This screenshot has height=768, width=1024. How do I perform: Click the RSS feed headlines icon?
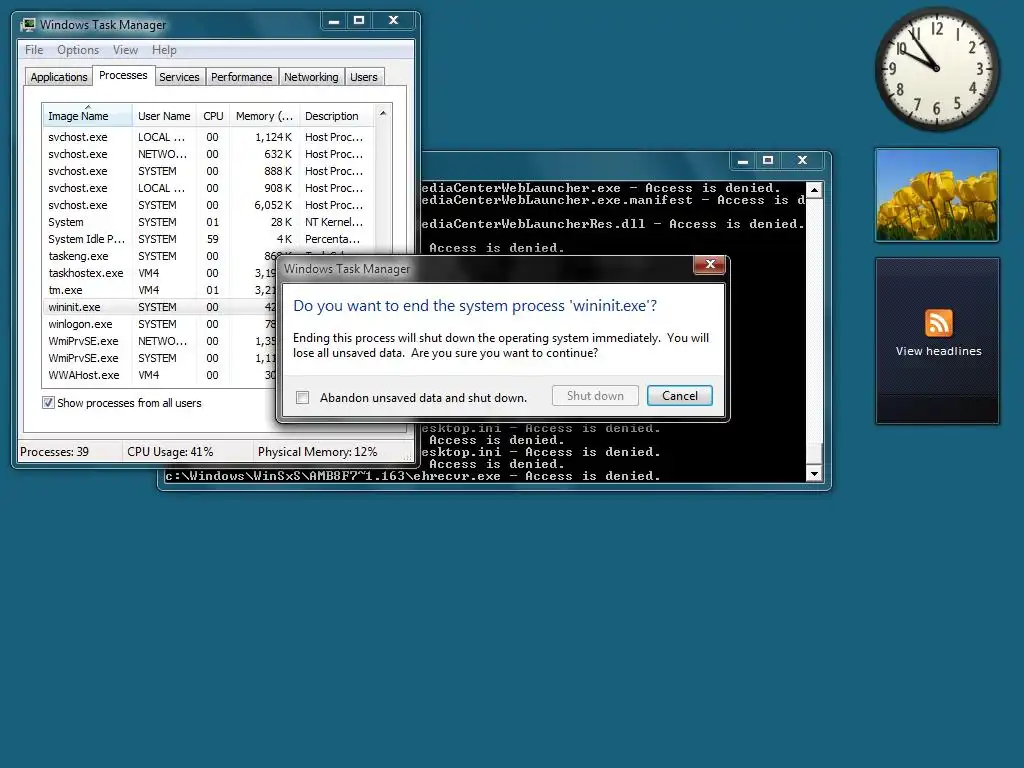tap(938, 323)
